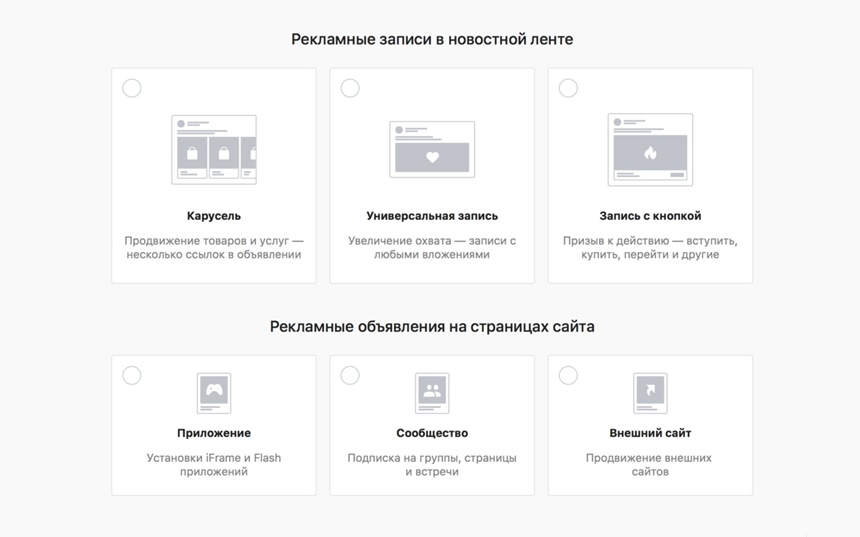Click the text 'Призыв к действию'
Image resolution: width=860 pixels, height=537 pixels.
point(615,241)
